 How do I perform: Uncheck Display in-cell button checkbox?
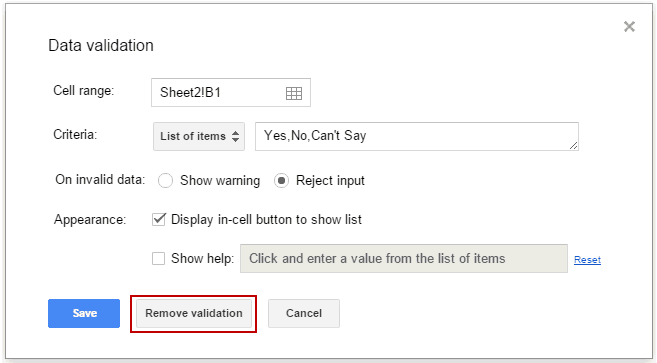click(158, 219)
